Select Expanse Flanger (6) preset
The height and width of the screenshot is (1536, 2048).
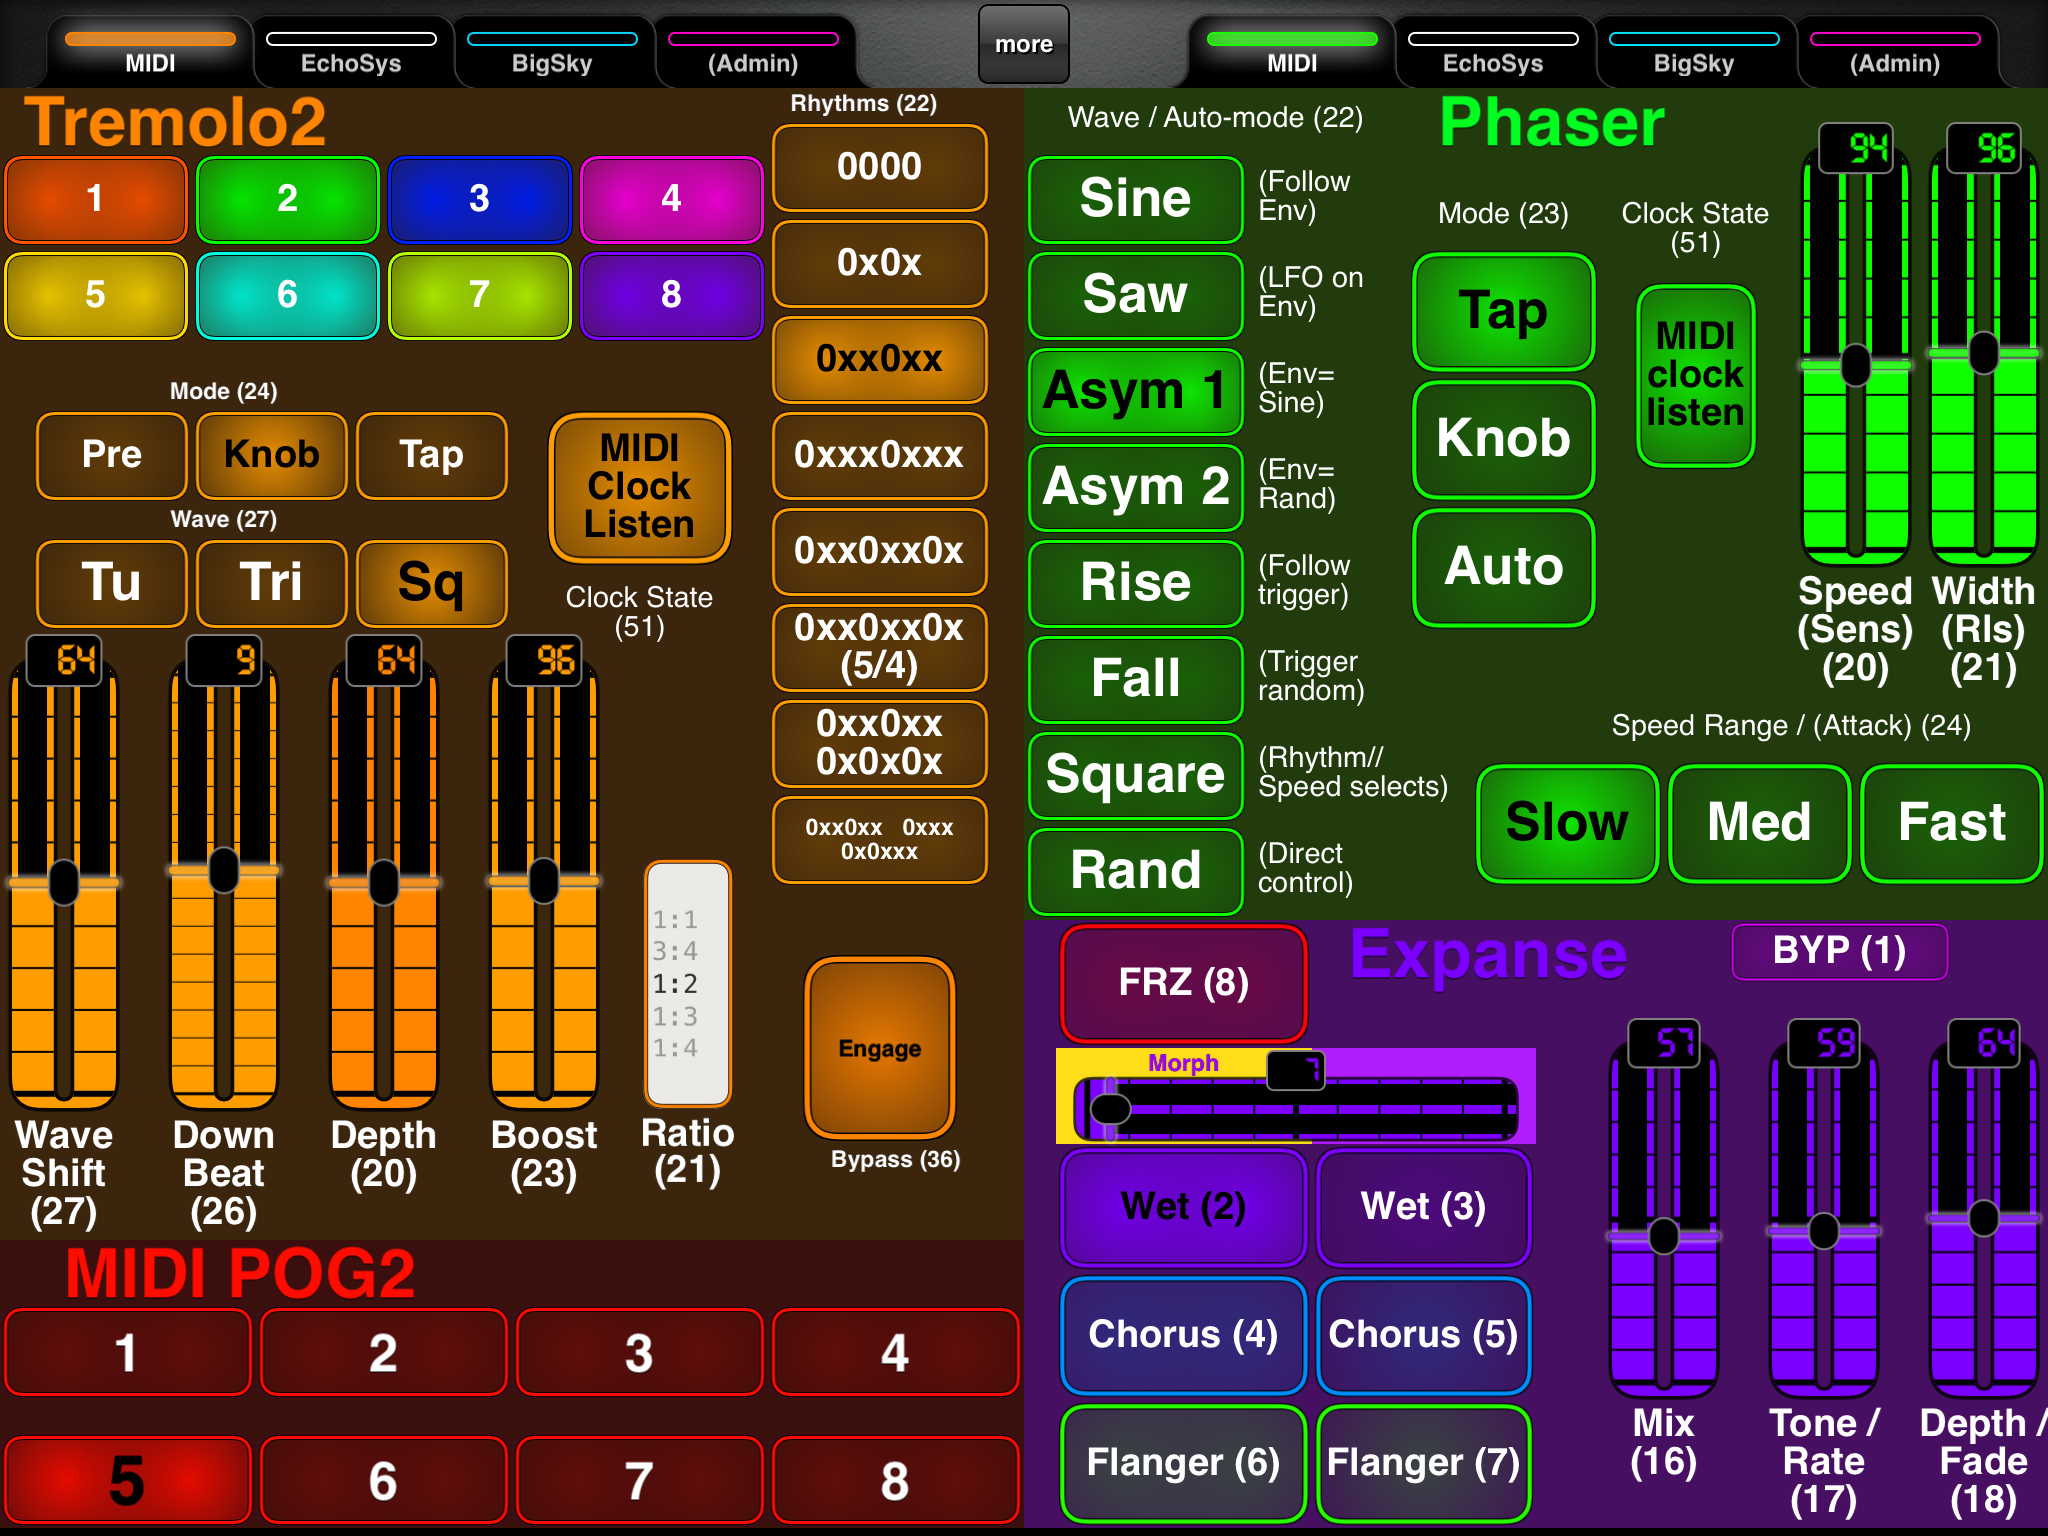[1184, 1463]
